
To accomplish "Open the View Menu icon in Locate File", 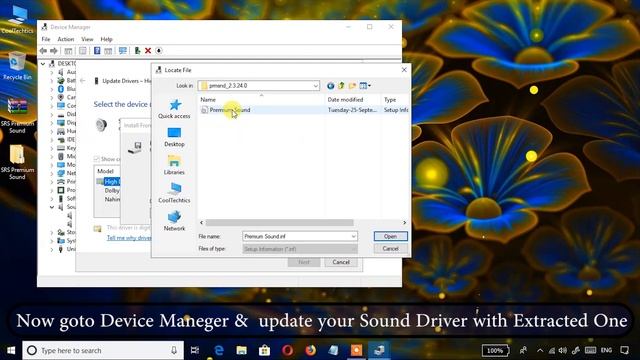I will (x=365, y=86).
